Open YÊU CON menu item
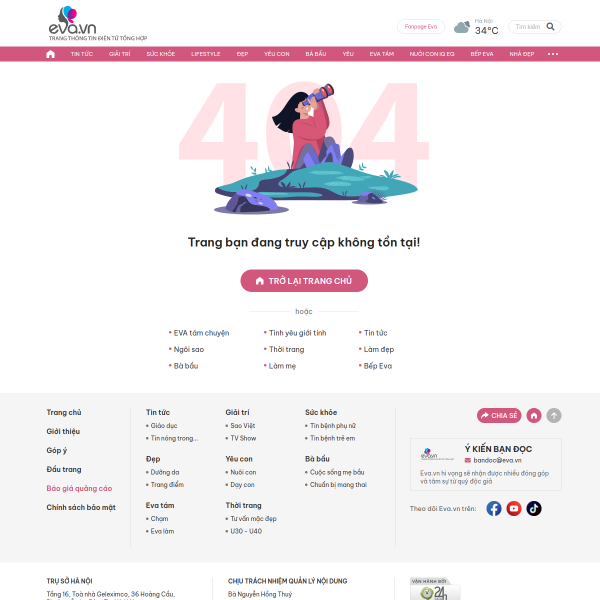 pyautogui.click(x=277, y=54)
